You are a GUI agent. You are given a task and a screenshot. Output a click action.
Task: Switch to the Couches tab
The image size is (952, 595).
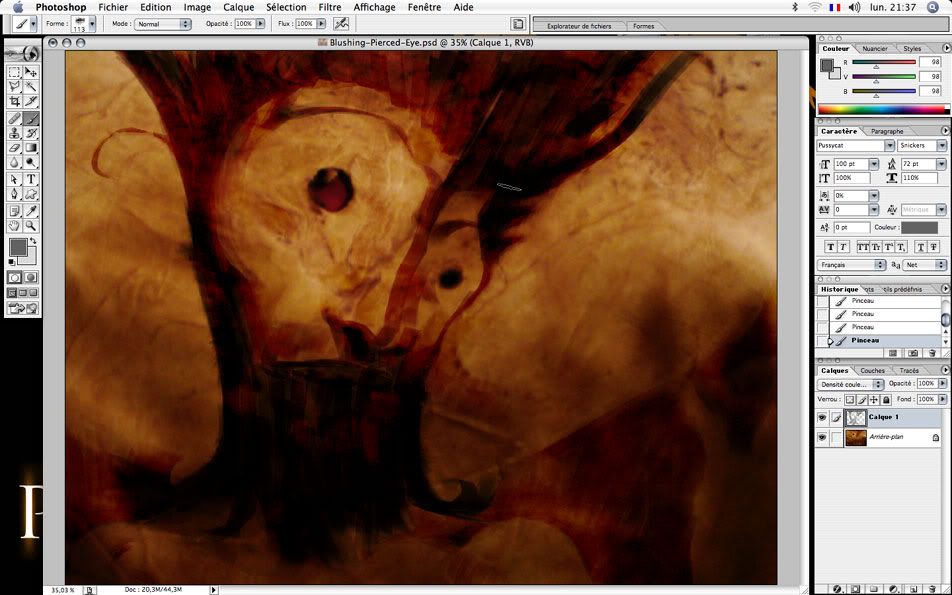(872, 370)
